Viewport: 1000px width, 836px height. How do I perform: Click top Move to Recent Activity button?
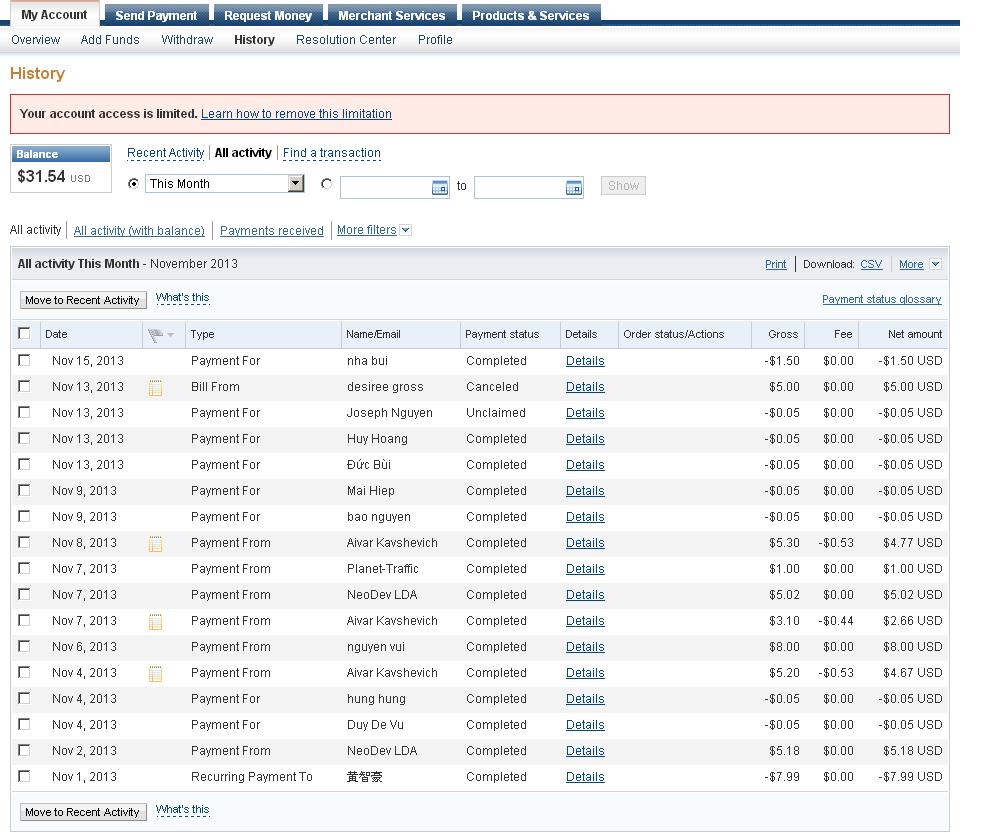point(83,300)
